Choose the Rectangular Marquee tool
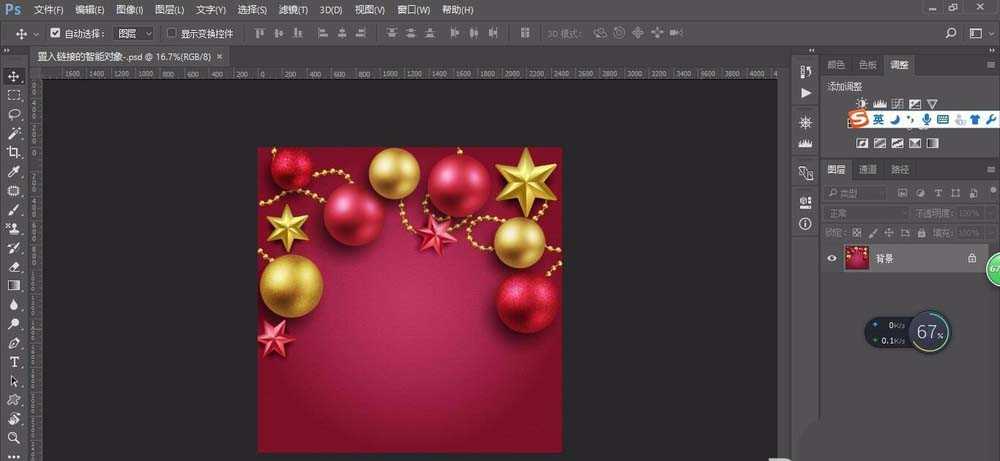Image resolution: width=1000 pixels, height=461 pixels. (x=14, y=95)
